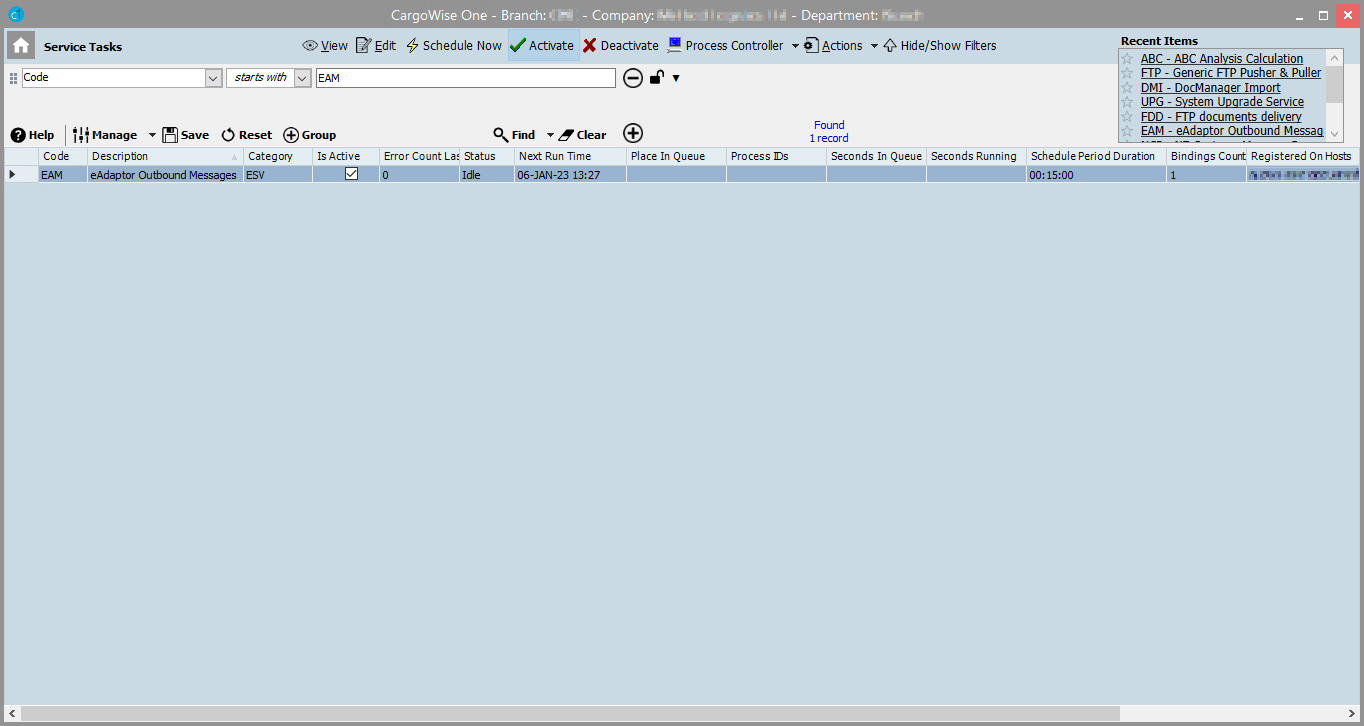This screenshot has width=1364, height=726.
Task: Click Hide/Show Filters
Action: (x=938, y=45)
